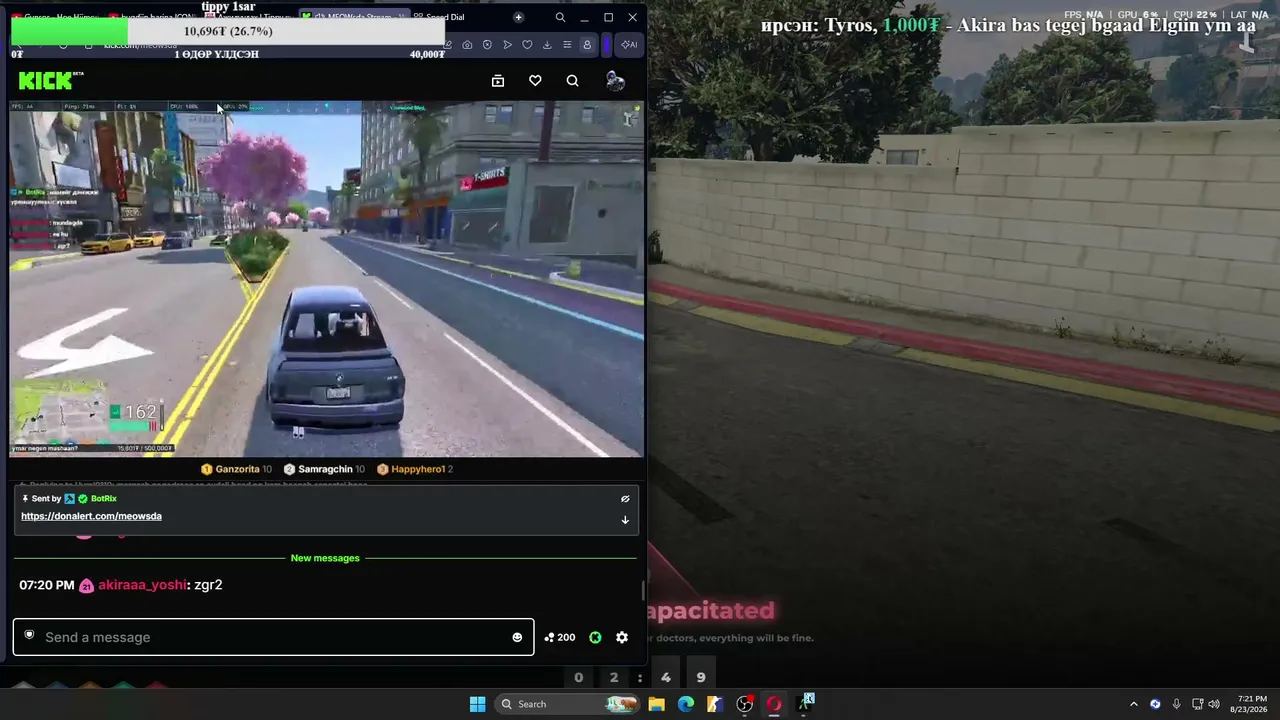Click BotRix sender name in pinned message
The height and width of the screenshot is (720, 1280).
(x=104, y=499)
